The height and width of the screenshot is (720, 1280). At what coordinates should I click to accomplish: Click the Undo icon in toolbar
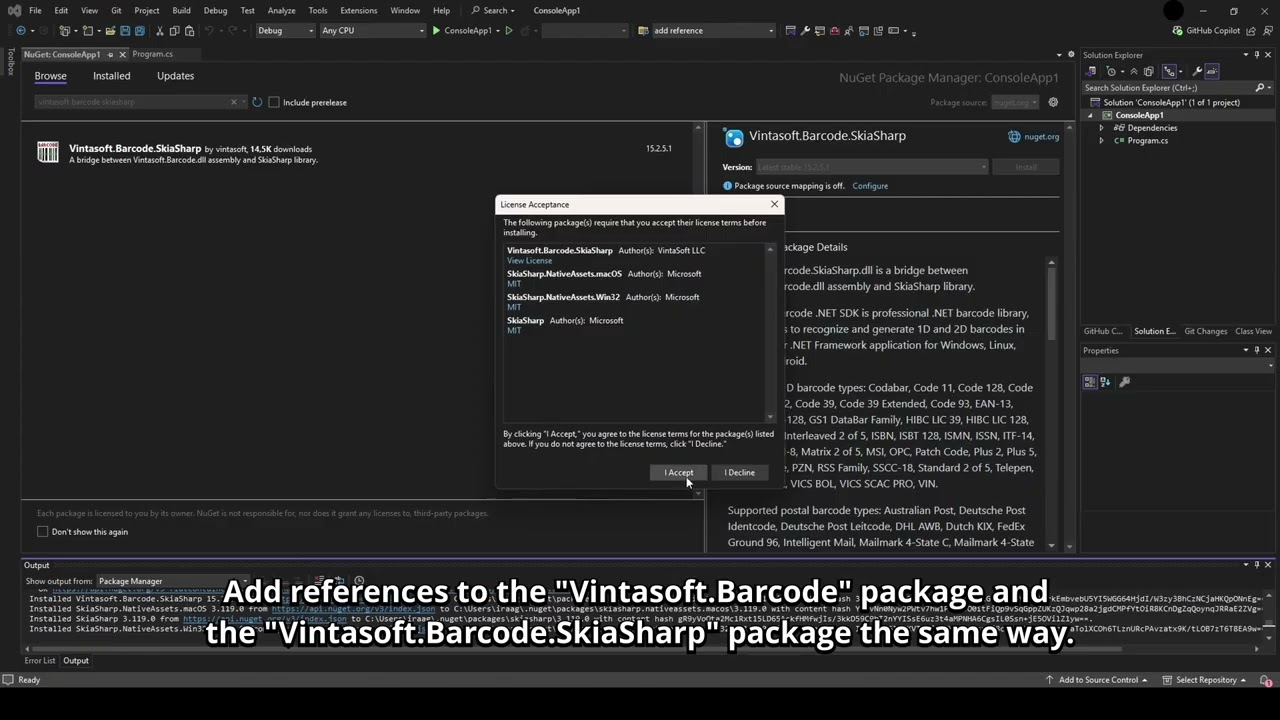pos(210,31)
